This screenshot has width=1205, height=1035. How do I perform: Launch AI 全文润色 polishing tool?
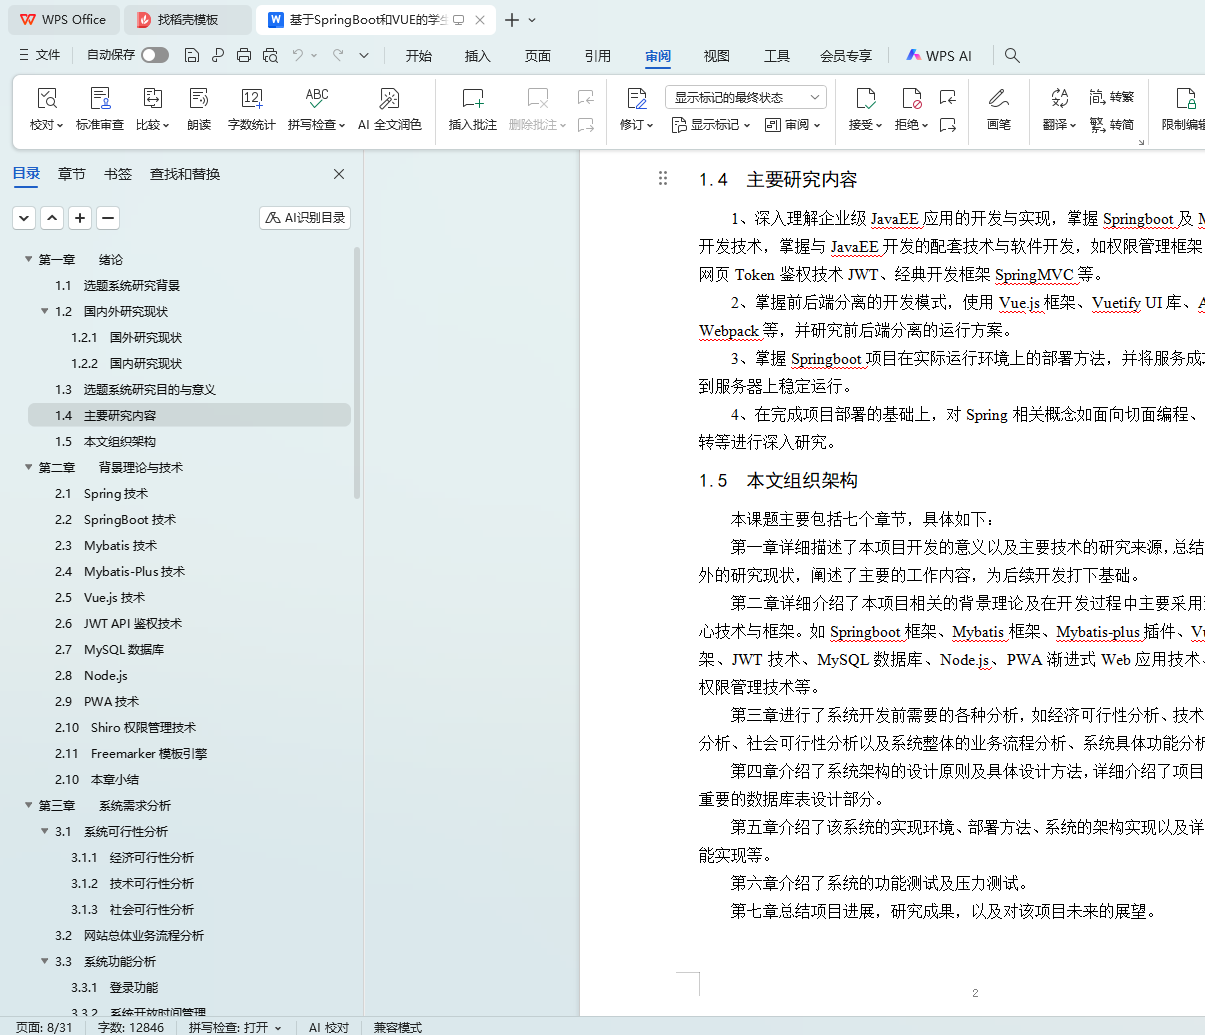(x=389, y=99)
